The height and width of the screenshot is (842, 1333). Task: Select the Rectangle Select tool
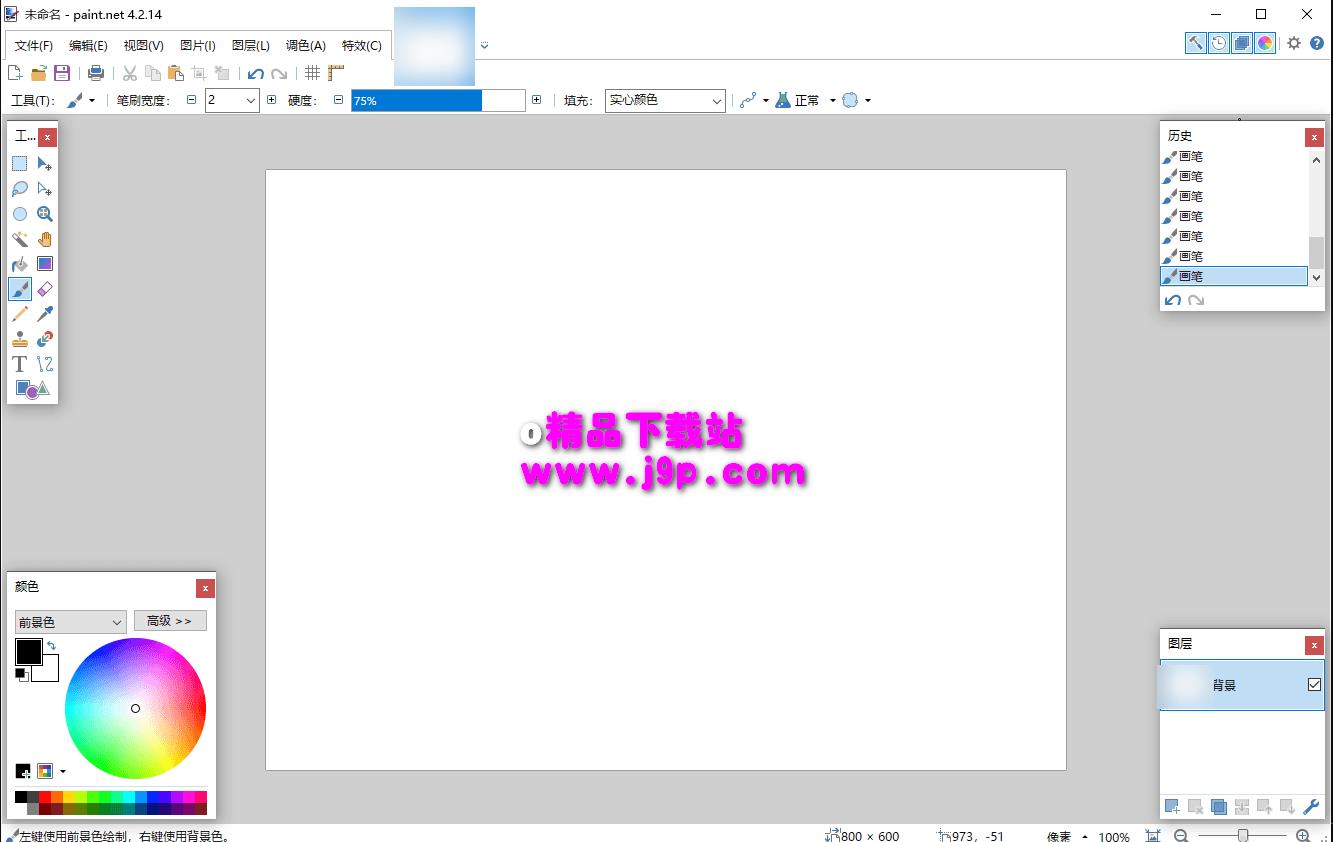(x=20, y=164)
